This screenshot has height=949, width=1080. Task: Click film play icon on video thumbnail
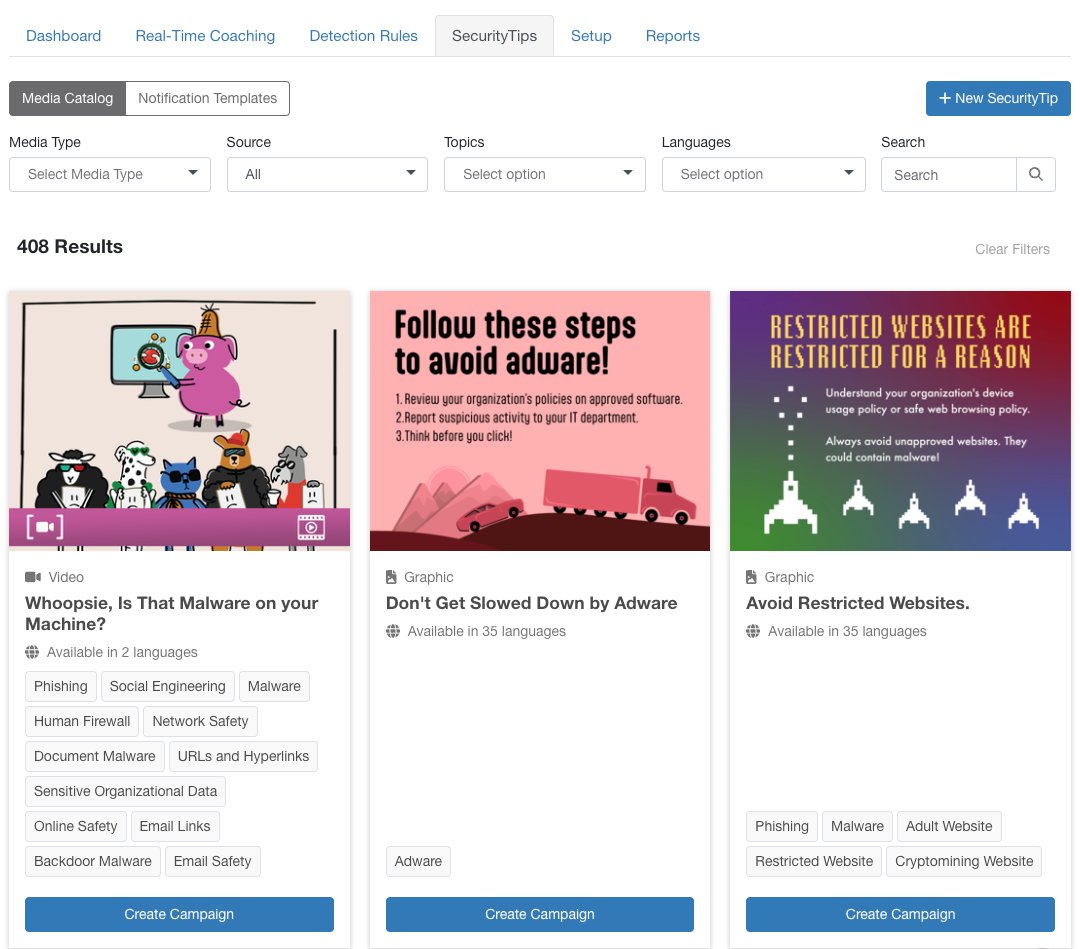pos(311,527)
